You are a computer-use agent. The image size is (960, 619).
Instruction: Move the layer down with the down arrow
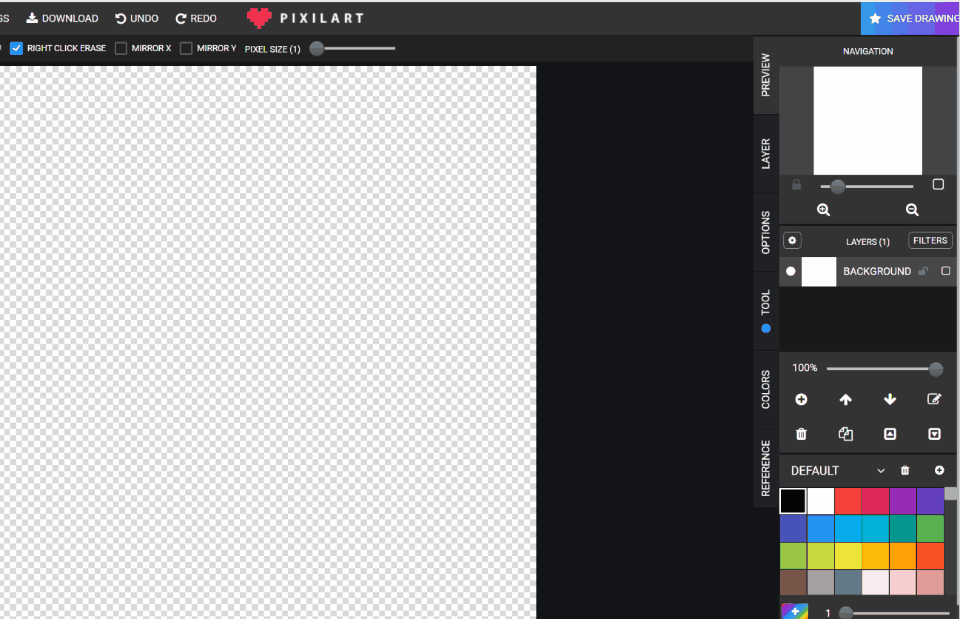coord(890,400)
